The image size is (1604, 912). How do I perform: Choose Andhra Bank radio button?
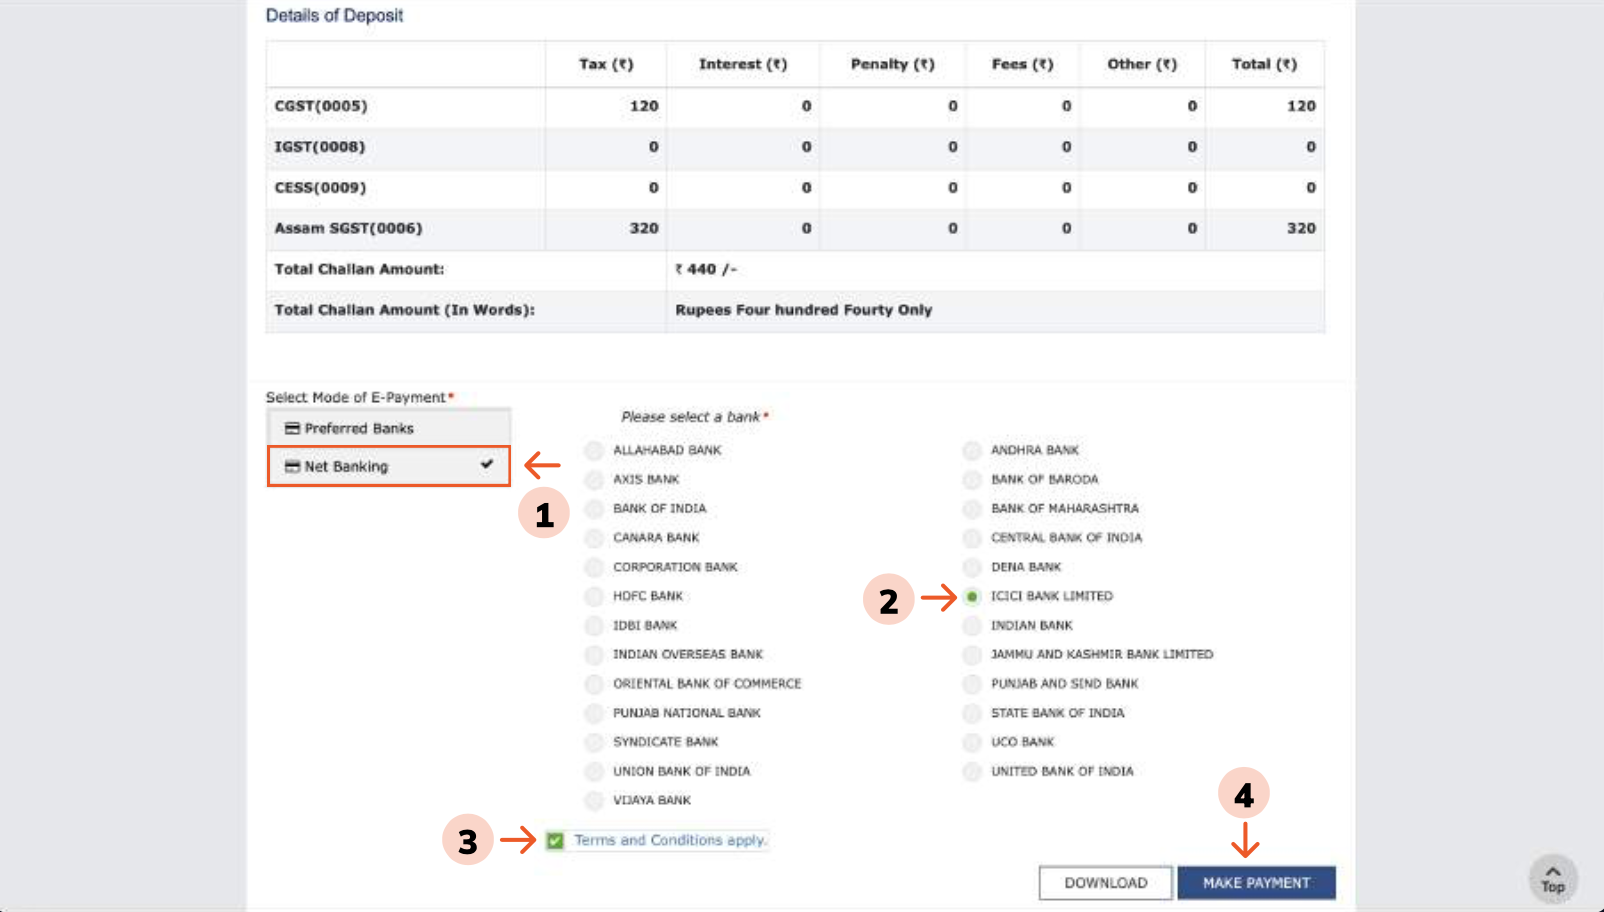pos(972,450)
